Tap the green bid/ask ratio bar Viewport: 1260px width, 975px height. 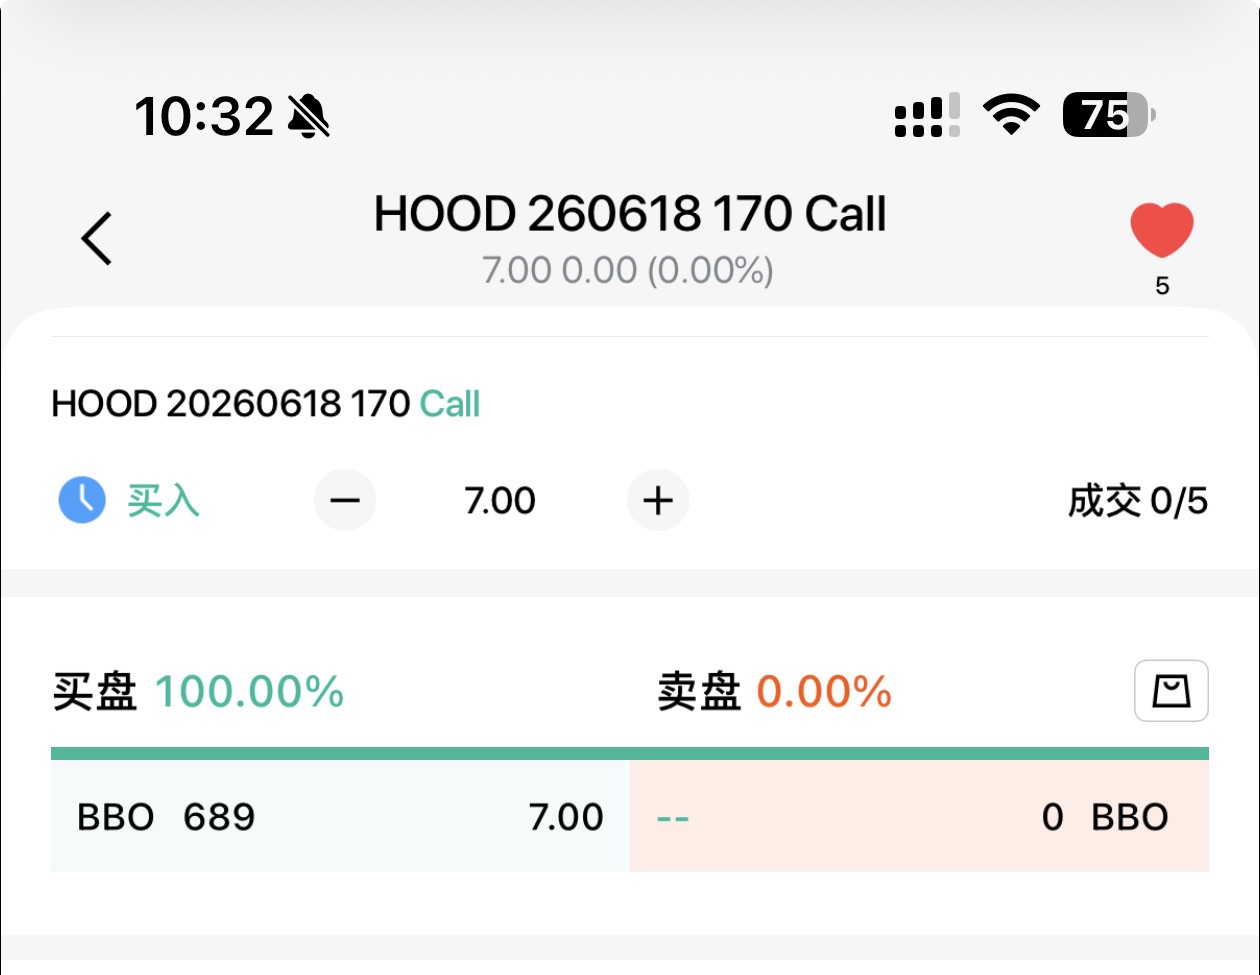click(629, 753)
